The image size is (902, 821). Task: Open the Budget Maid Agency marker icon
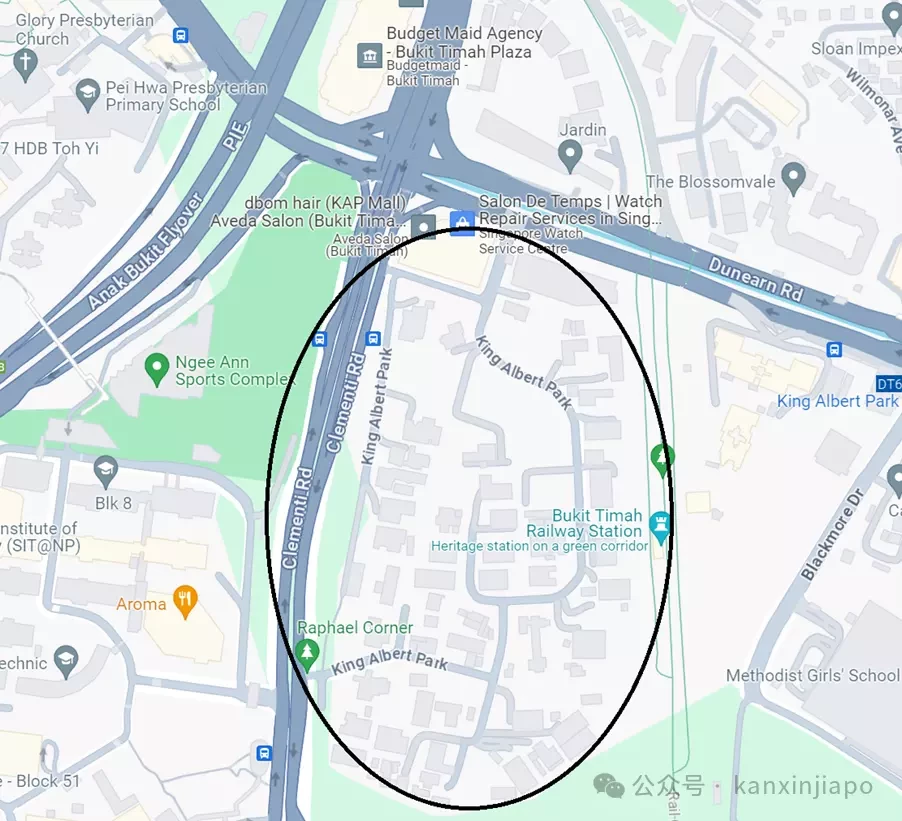click(369, 56)
